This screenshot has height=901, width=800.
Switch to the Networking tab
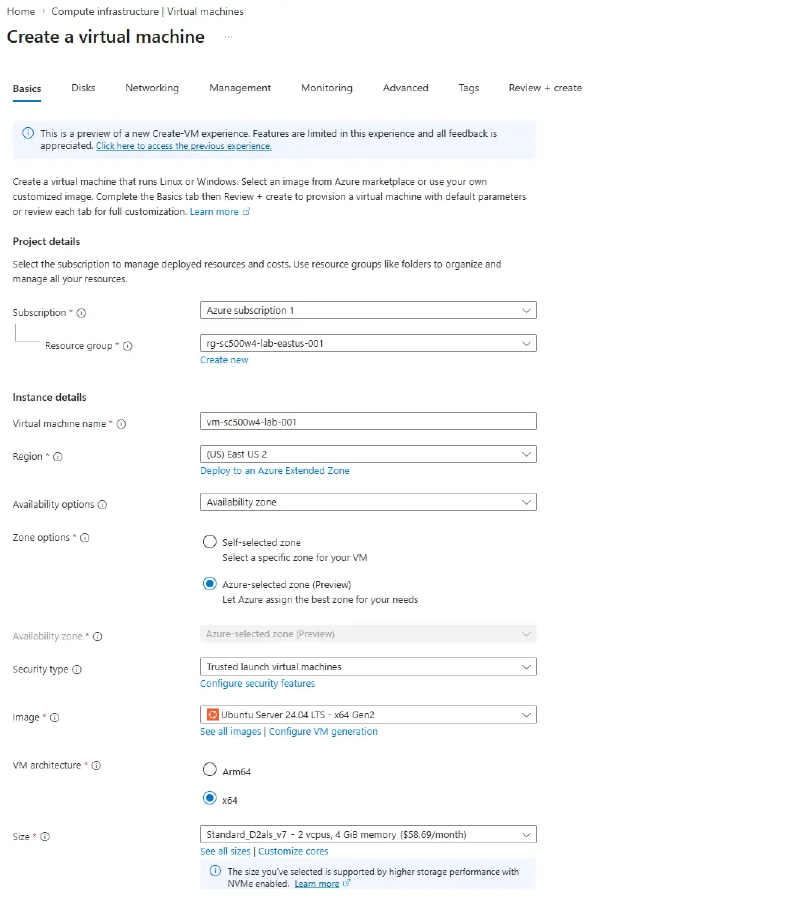(152, 88)
